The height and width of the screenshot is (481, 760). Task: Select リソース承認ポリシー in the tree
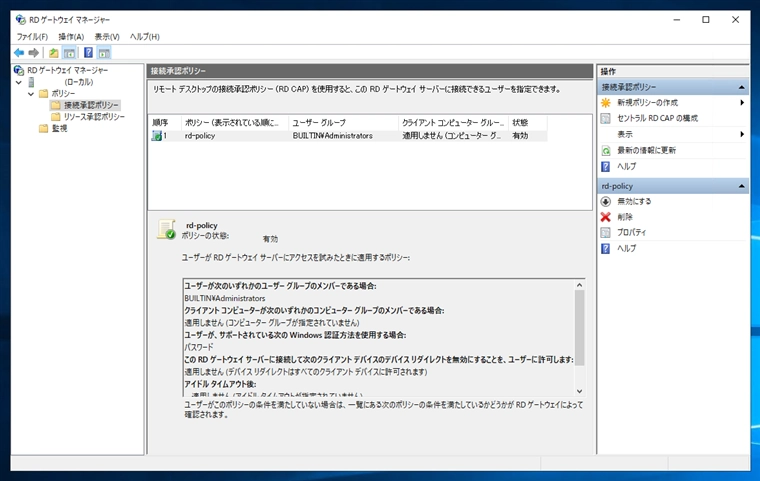coord(94,116)
